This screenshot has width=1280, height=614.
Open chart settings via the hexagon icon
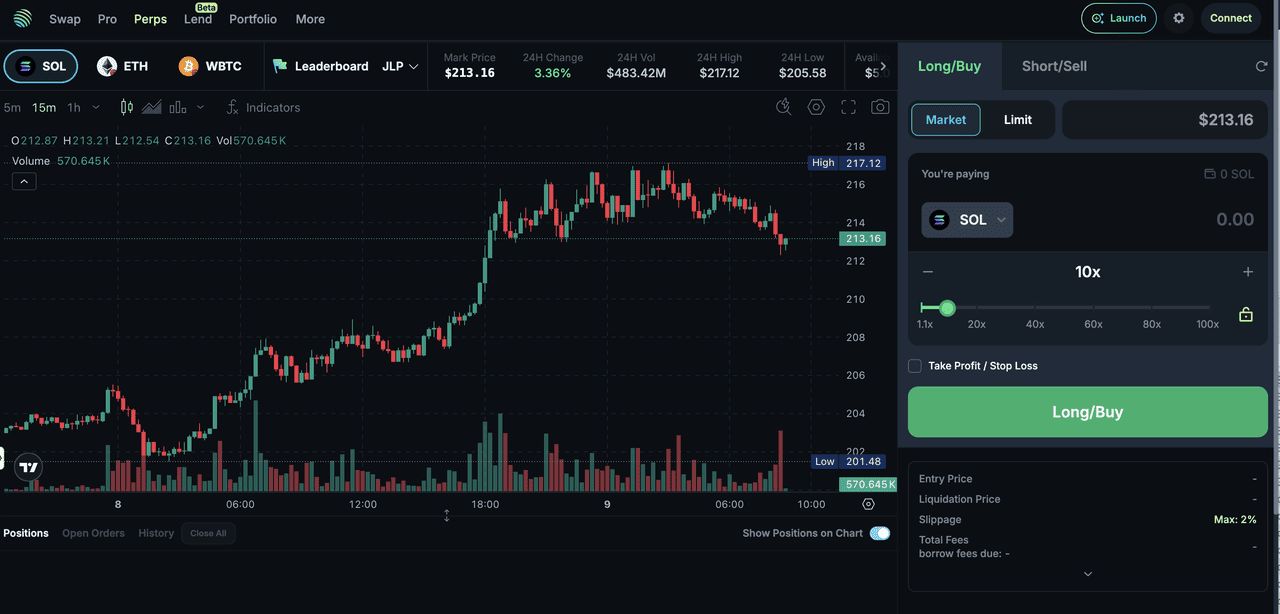point(816,106)
